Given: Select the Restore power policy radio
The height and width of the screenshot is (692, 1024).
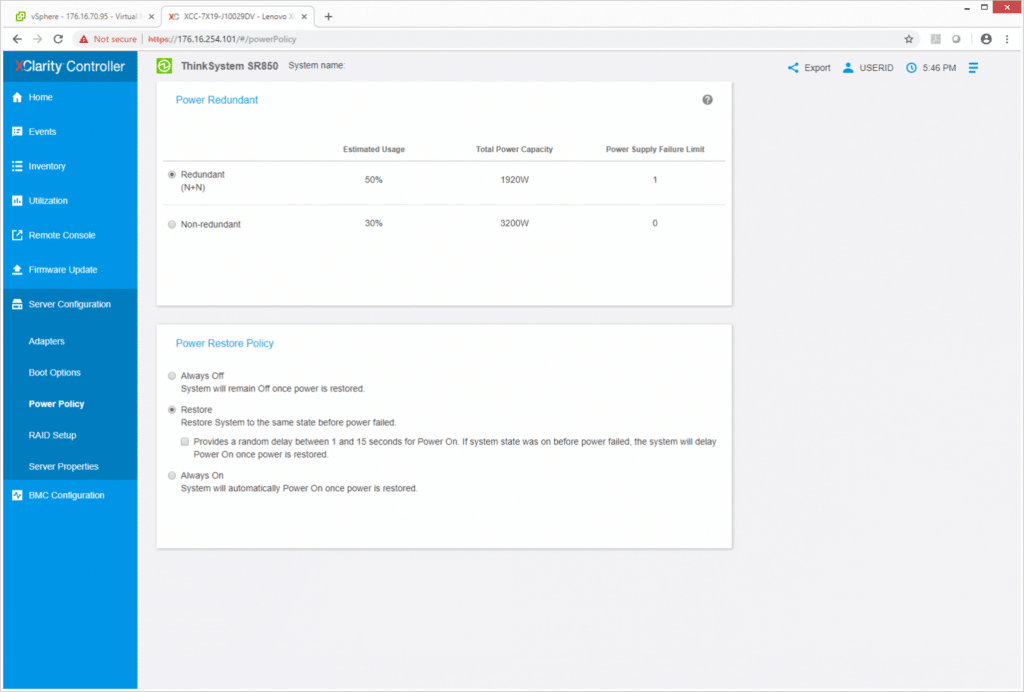Looking at the screenshot, I should point(172,410).
